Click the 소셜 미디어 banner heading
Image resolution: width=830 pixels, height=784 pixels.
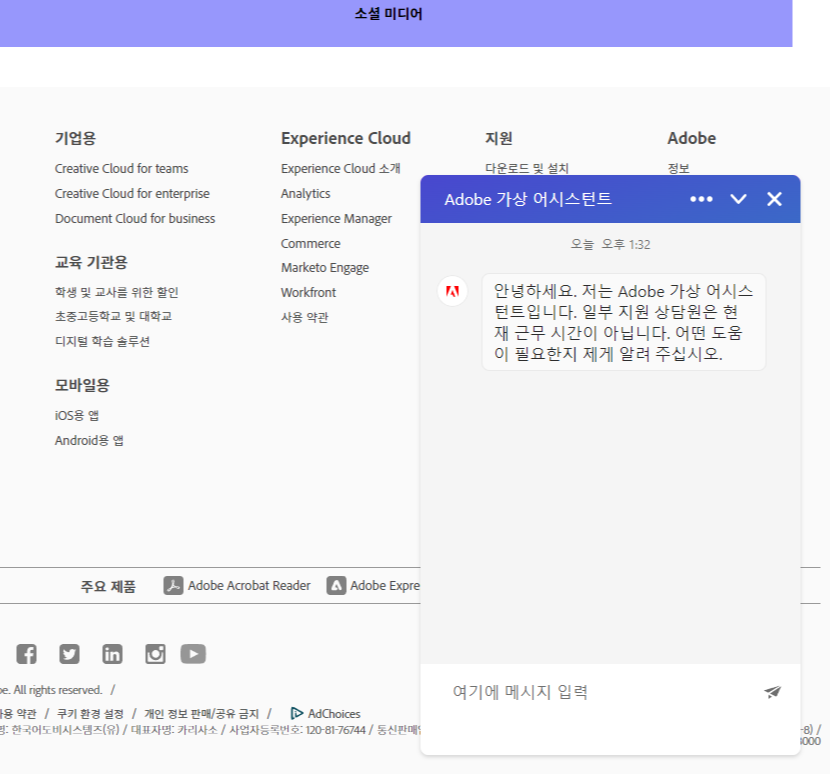click(389, 14)
